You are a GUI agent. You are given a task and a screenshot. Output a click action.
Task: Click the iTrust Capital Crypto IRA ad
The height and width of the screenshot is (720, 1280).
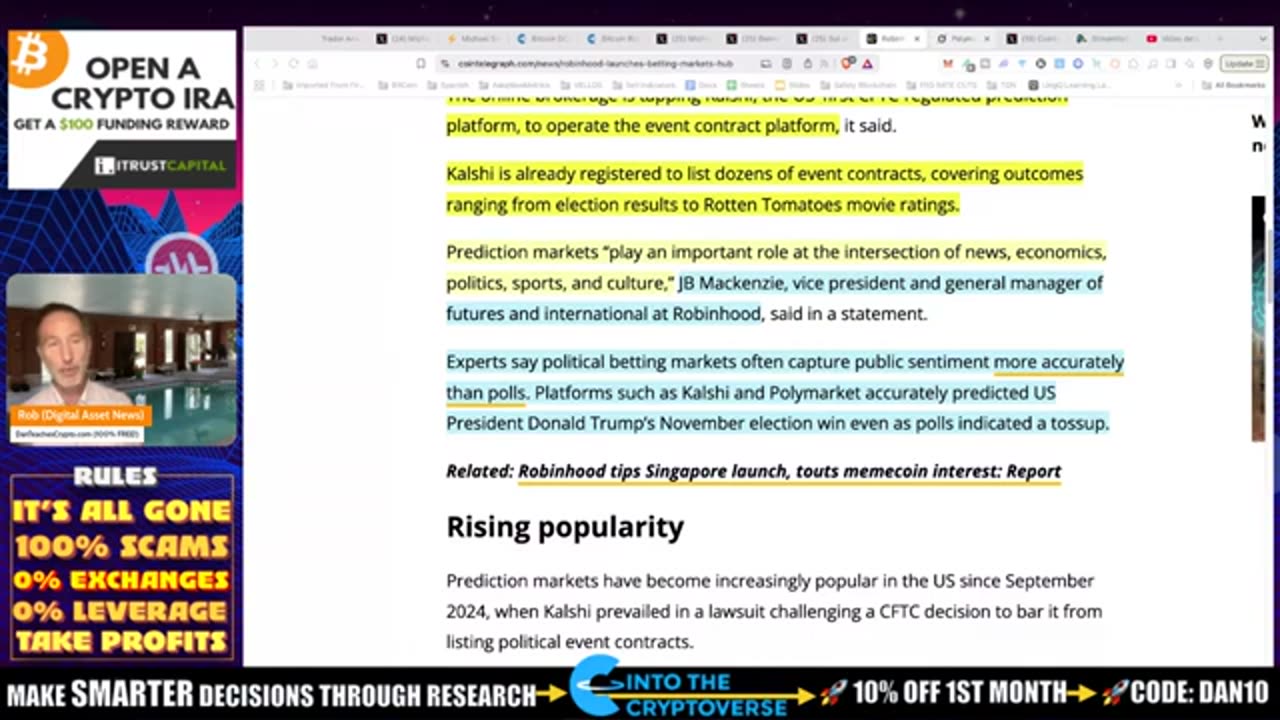pos(122,109)
